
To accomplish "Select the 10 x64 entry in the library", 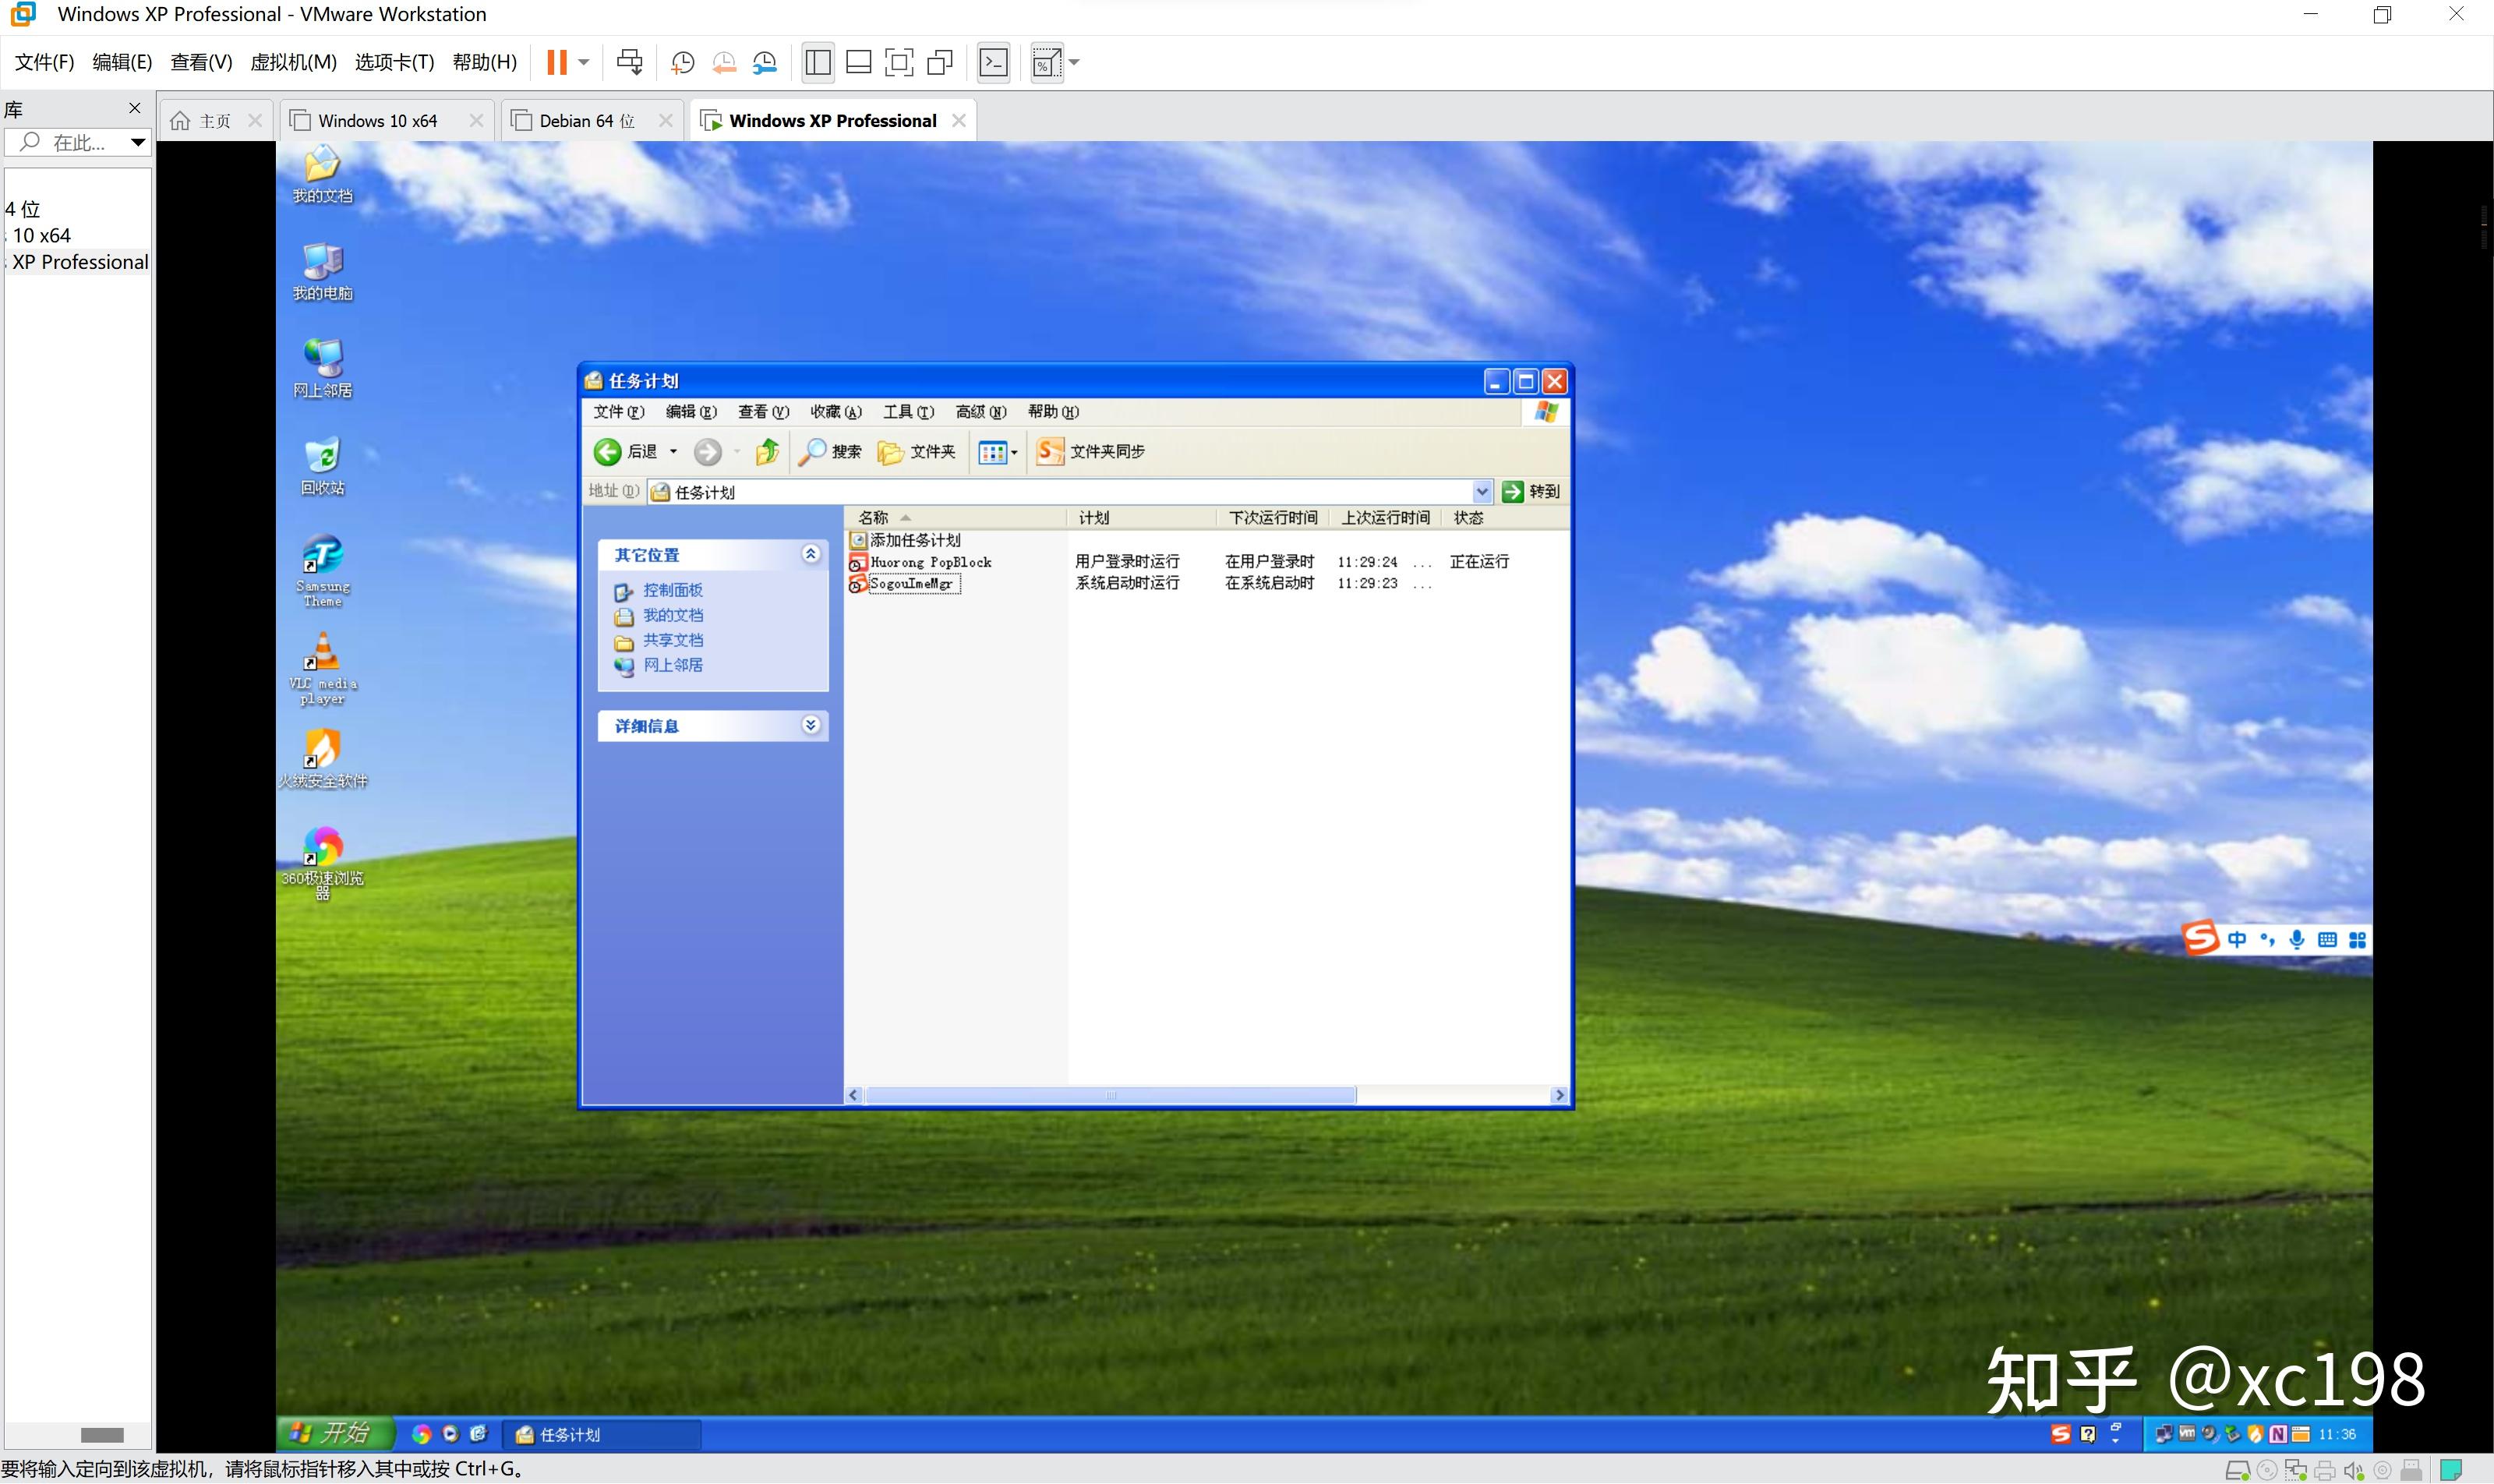I will click(x=41, y=235).
